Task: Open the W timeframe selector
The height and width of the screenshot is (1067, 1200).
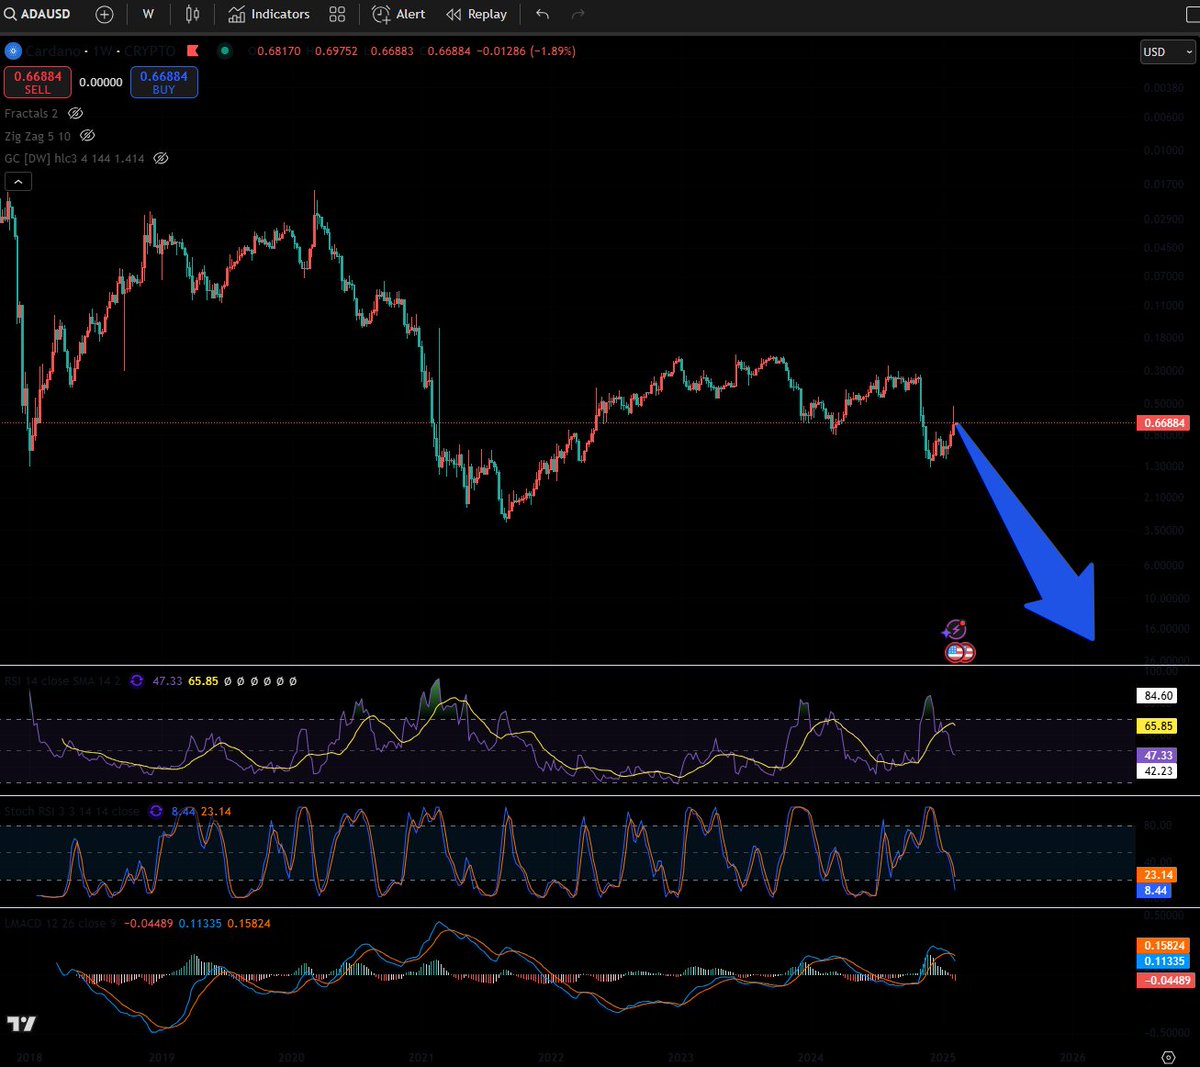Action: coord(148,14)
